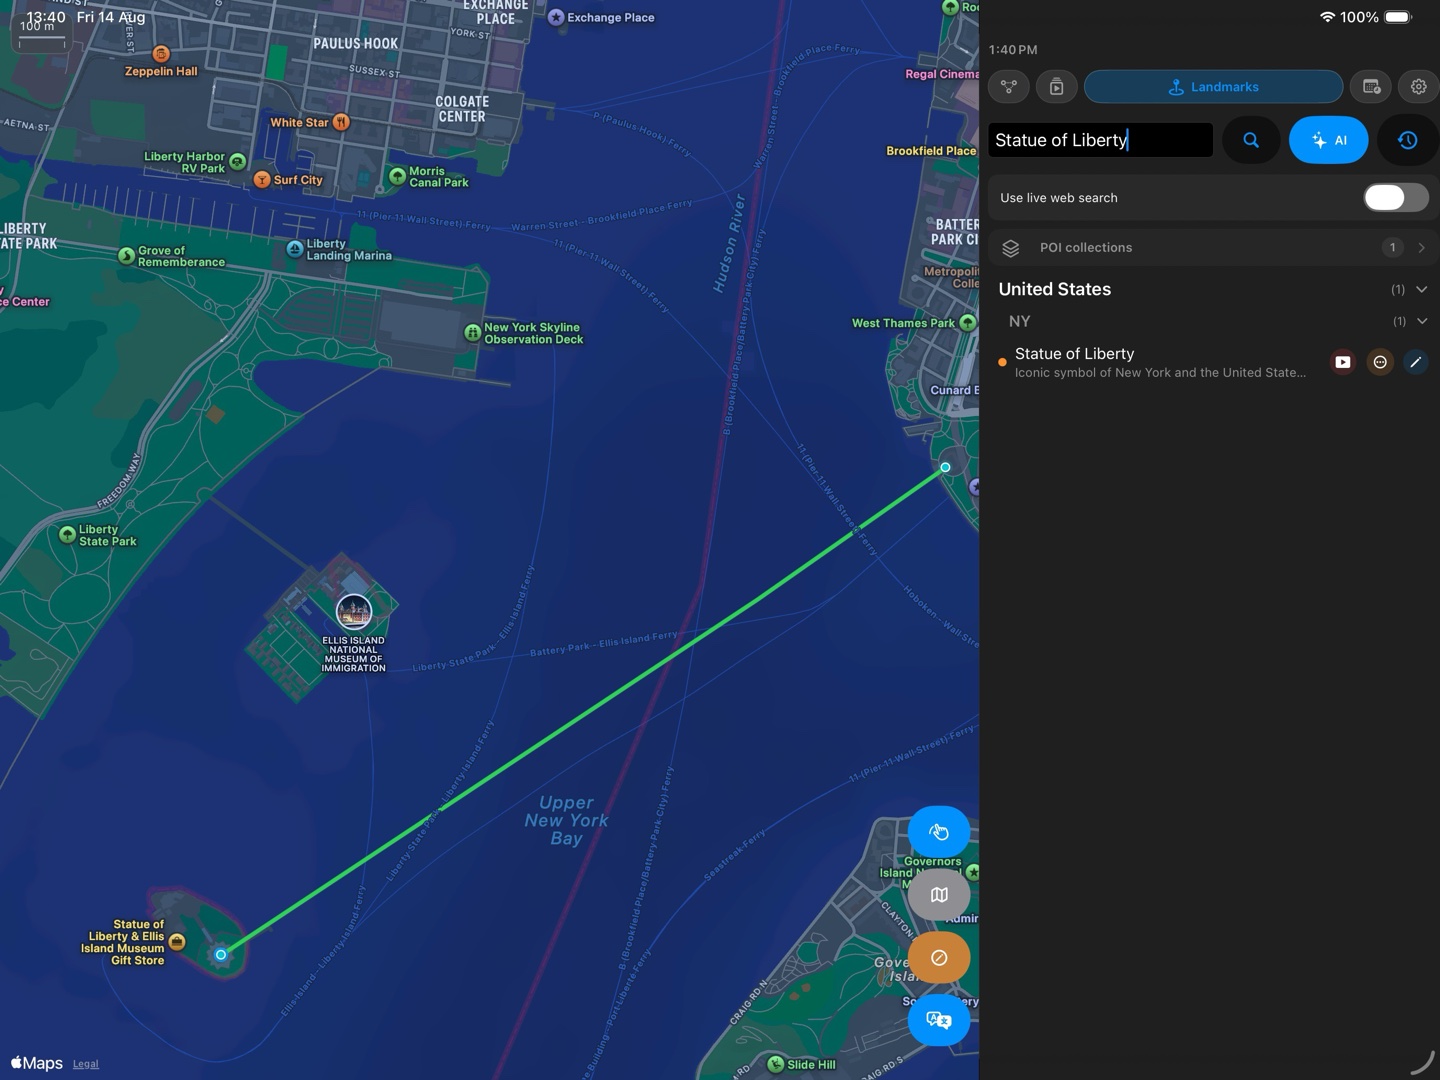Image resolution: width=1440 pixels, height=1080 pixels.
Task: Tap the Grove of Rememberance pin
Action: pos(126,256)
